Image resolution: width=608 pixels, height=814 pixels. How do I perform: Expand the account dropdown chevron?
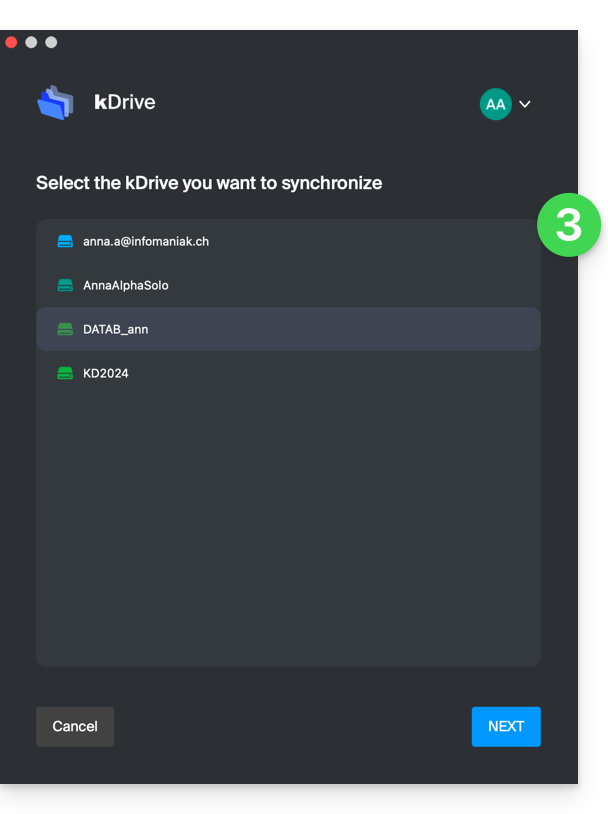(x=525, y=104)
